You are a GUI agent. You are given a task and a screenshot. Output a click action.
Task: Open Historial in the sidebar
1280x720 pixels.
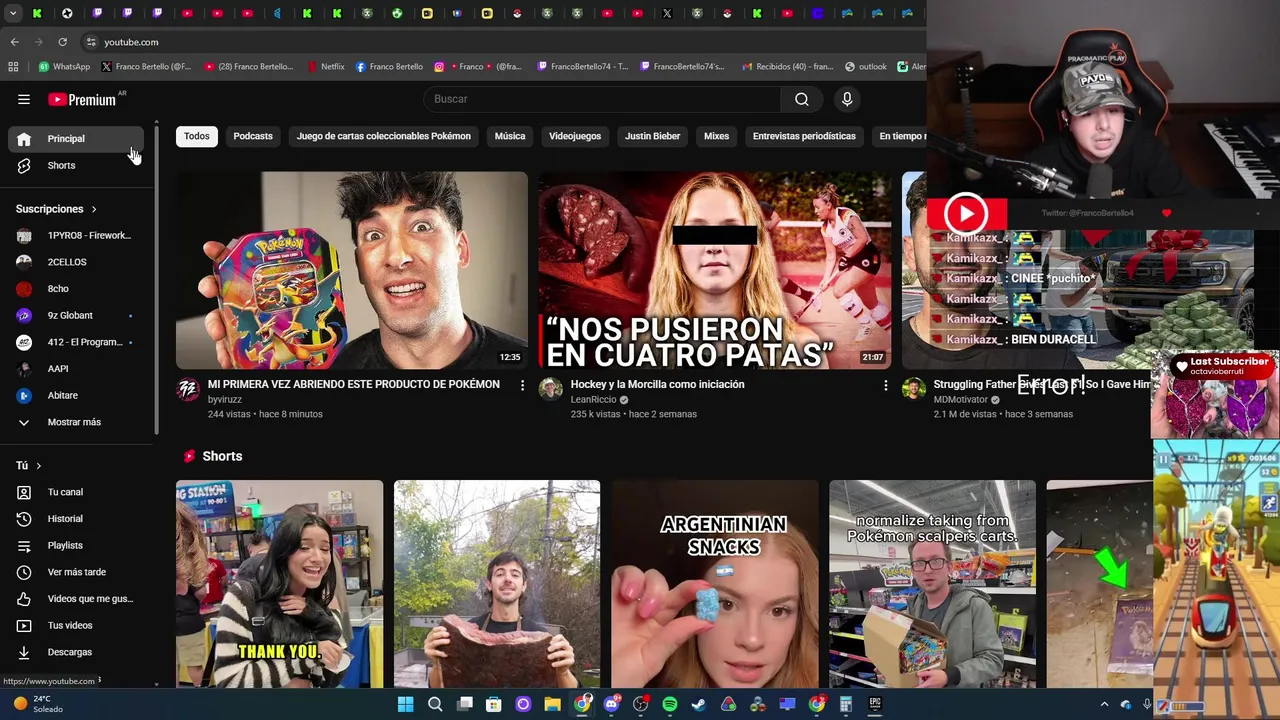76,519
